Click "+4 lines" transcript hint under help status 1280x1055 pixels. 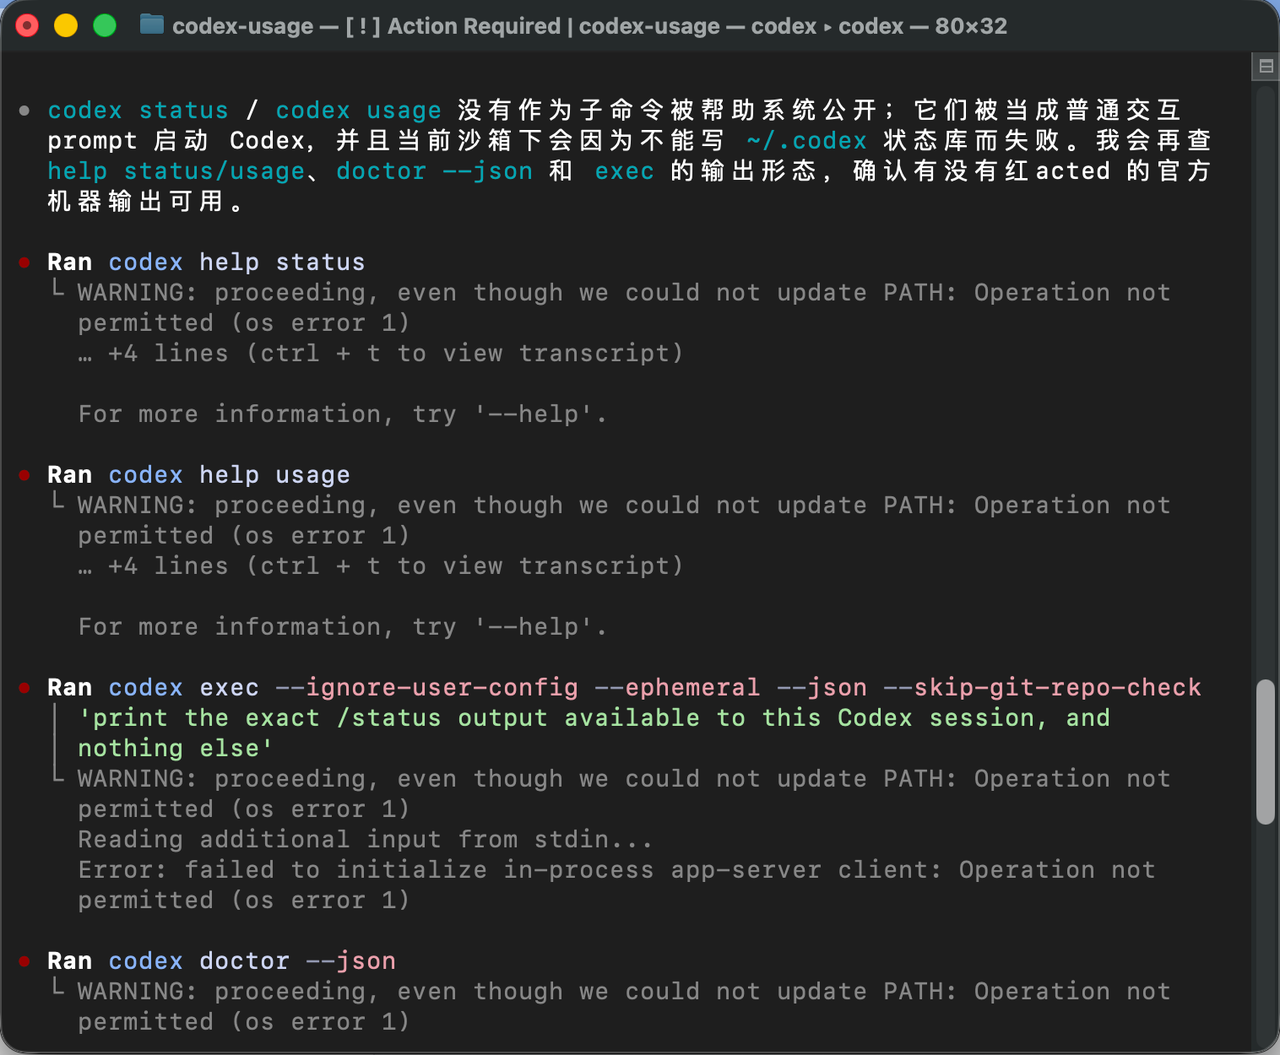pyautogui.click(x=381, y=353)
